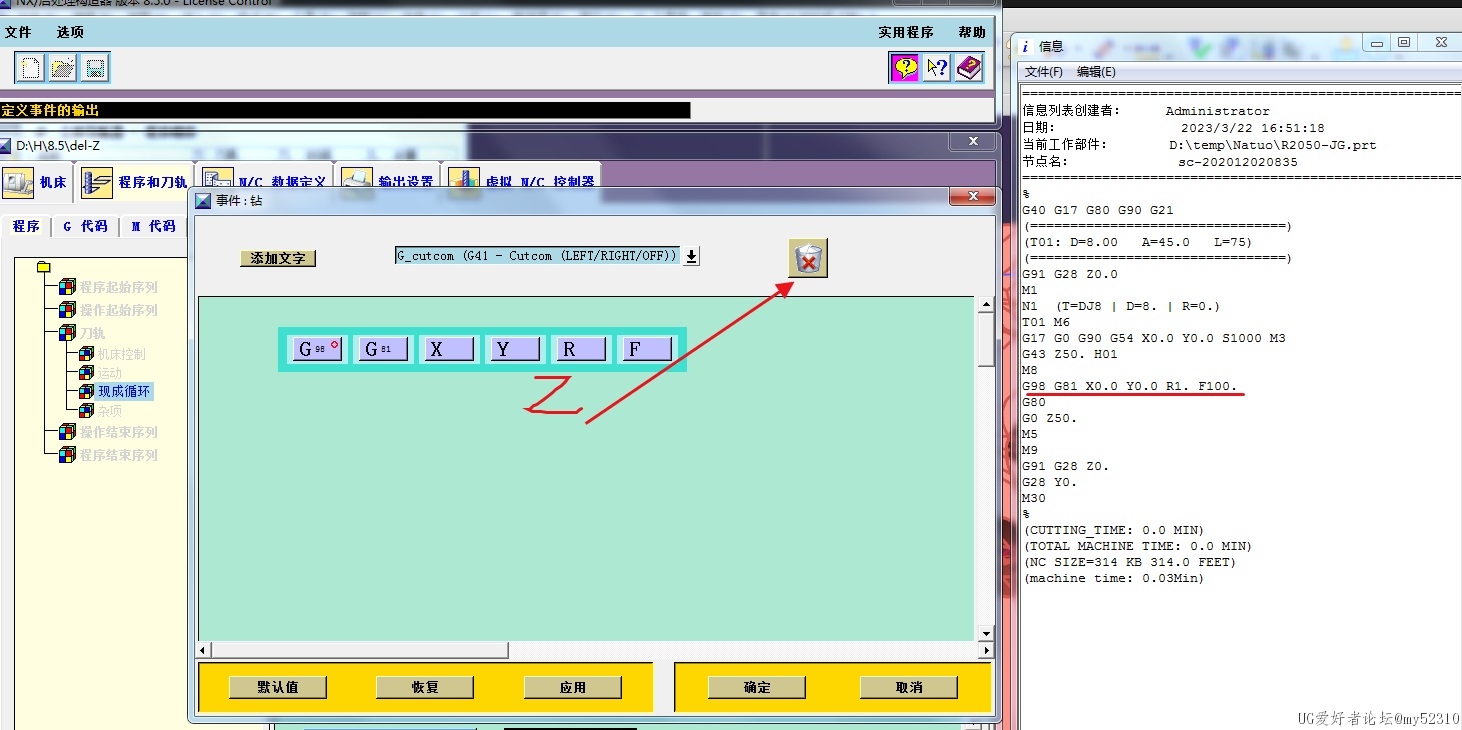Select the 程序结束序列 tree node

[x=119, y=455]
